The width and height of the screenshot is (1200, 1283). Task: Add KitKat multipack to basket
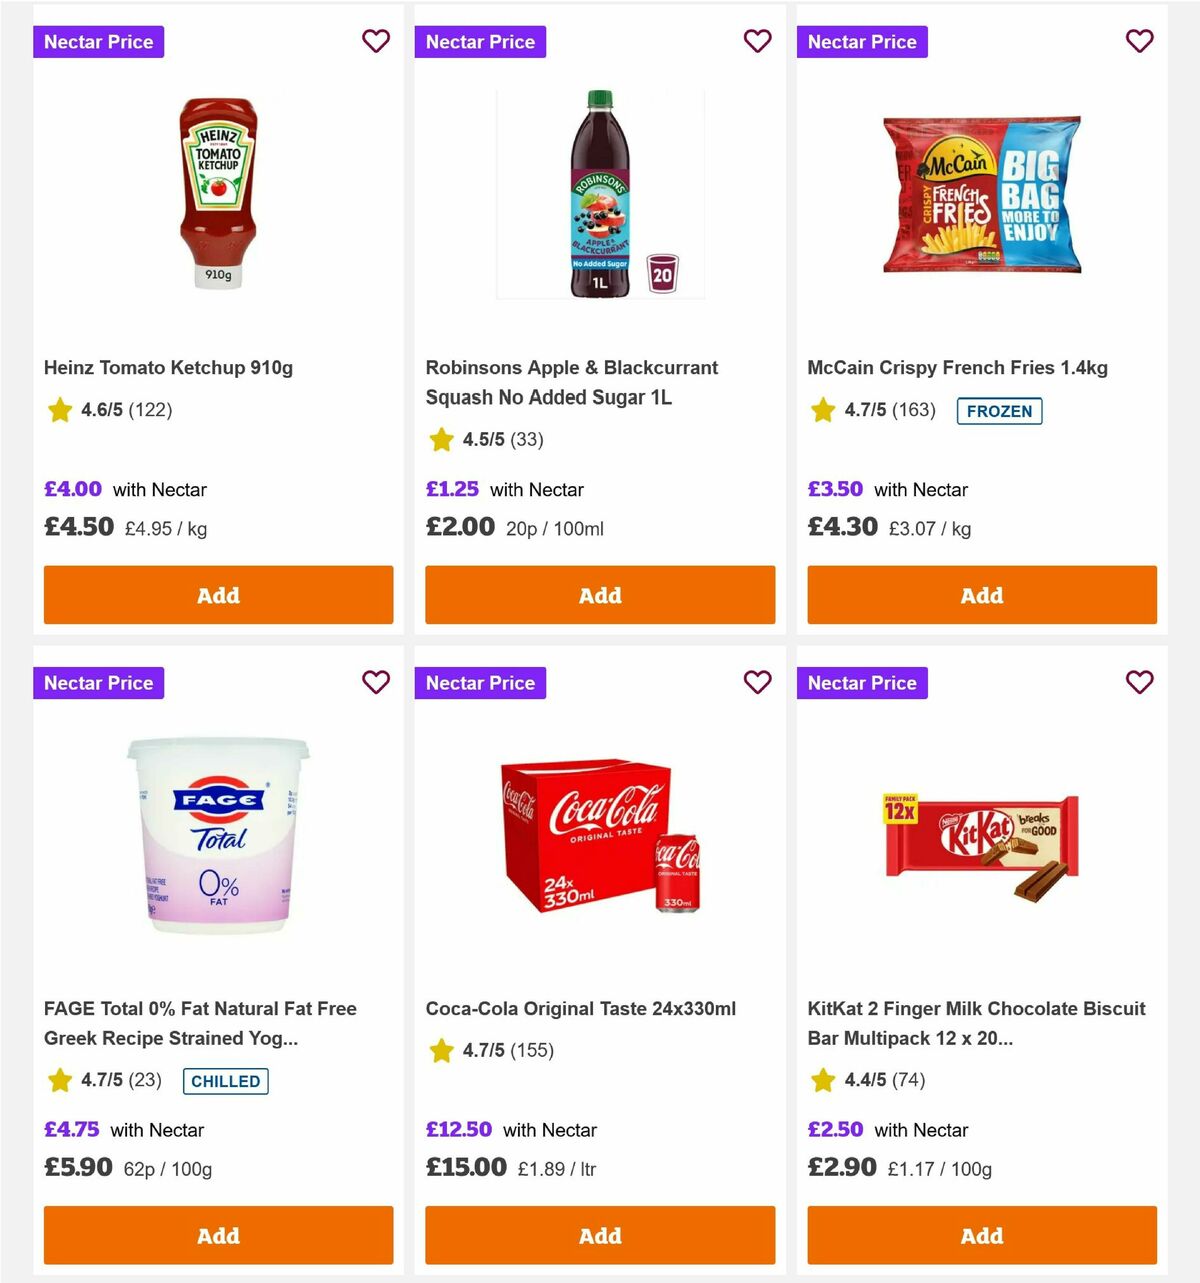[981, 1235]
